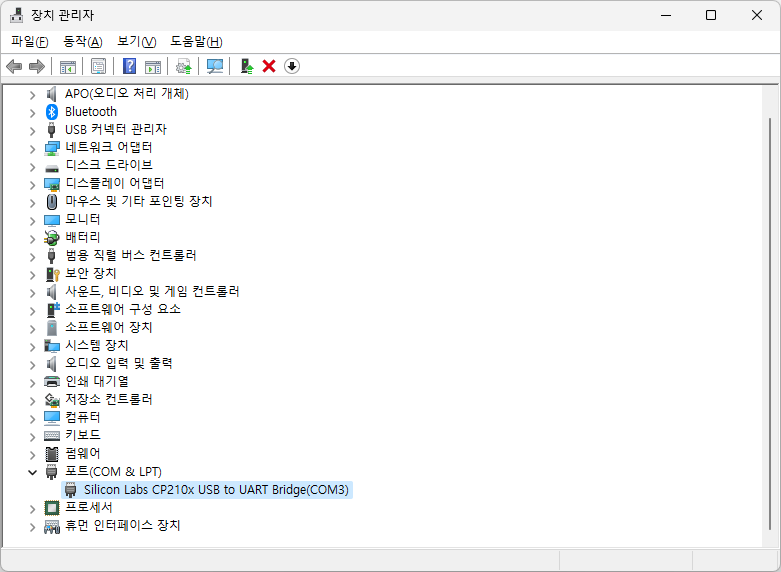Screen dimensions: 781x572
Task: Click the Add driver green-arrow icon
Action: tap(247, 66)
